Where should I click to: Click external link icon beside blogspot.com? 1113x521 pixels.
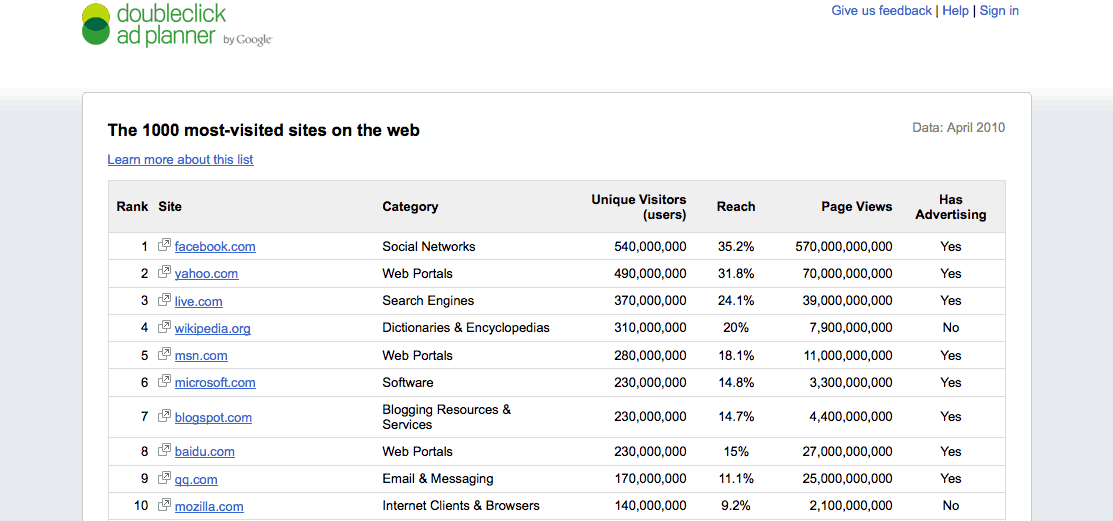(x=164, y=417)
